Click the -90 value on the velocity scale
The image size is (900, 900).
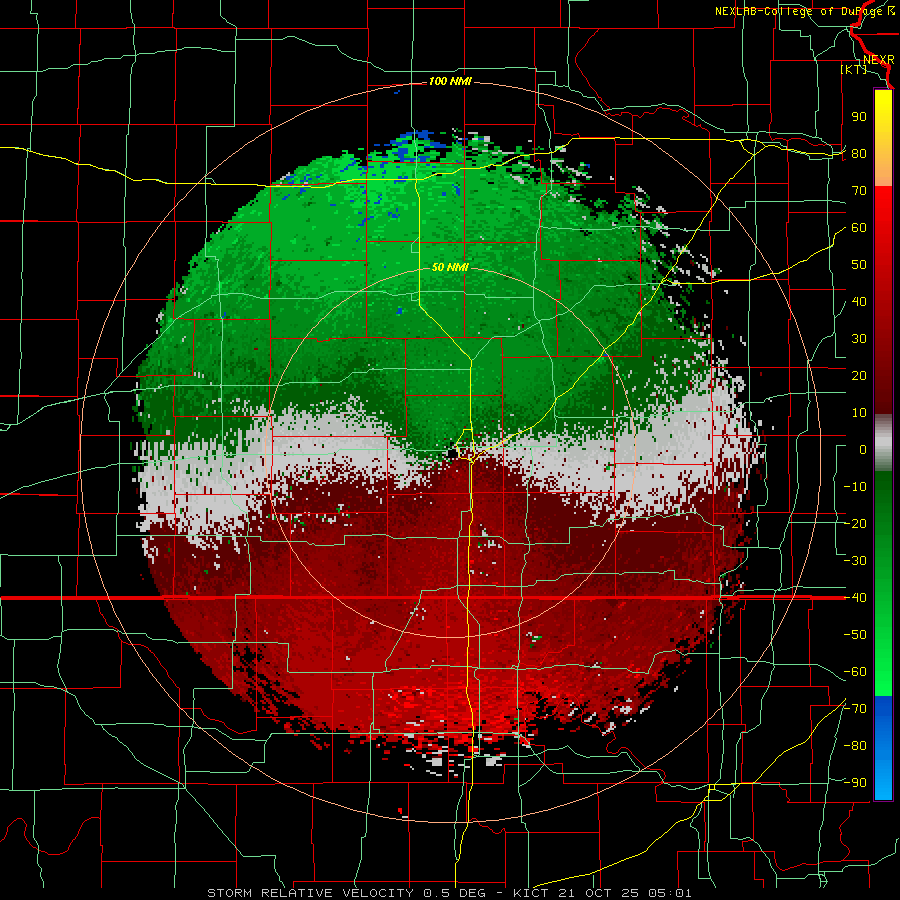[x=855, y=783]
